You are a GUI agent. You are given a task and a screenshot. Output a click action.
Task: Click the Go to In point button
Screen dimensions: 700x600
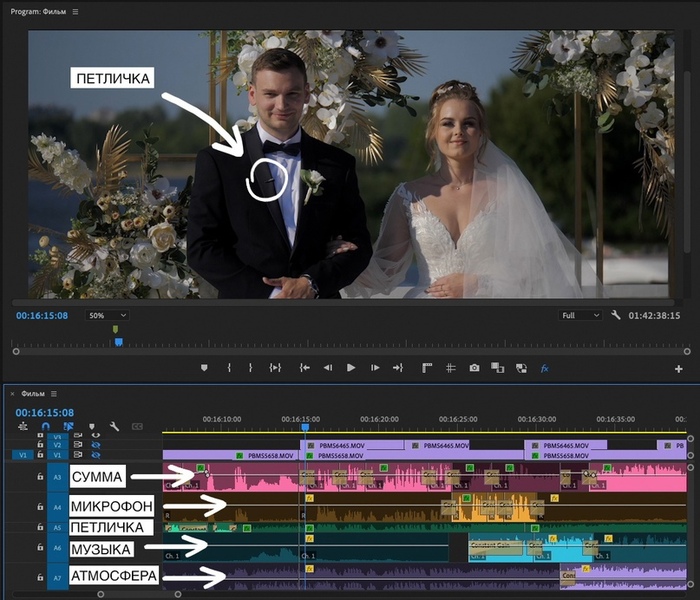tap(304, 368)
